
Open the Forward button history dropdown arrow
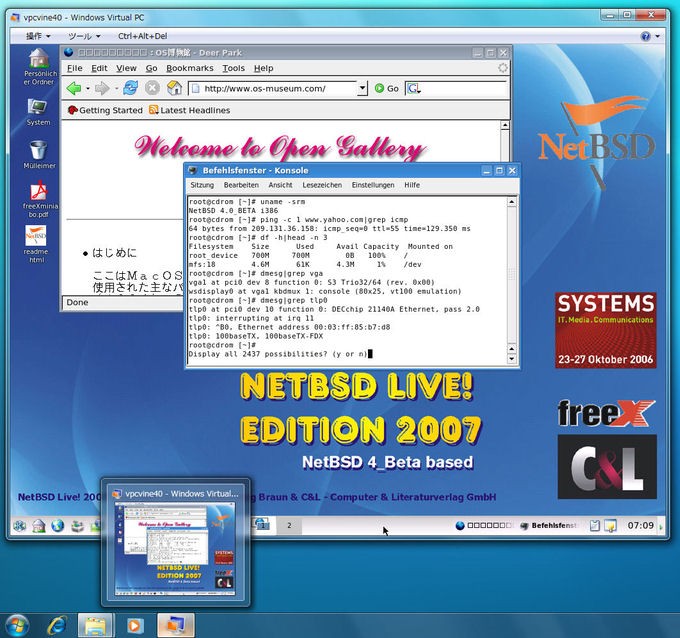coord(116,88)
